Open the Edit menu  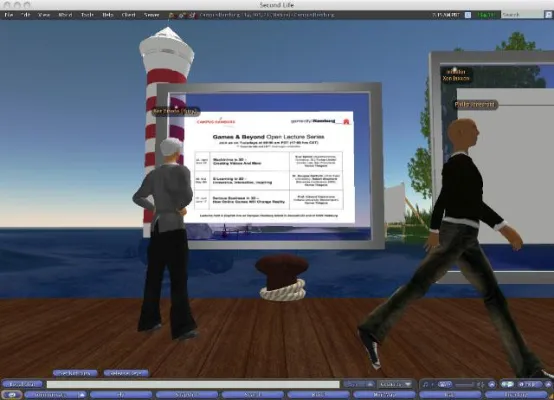point(25,15)
